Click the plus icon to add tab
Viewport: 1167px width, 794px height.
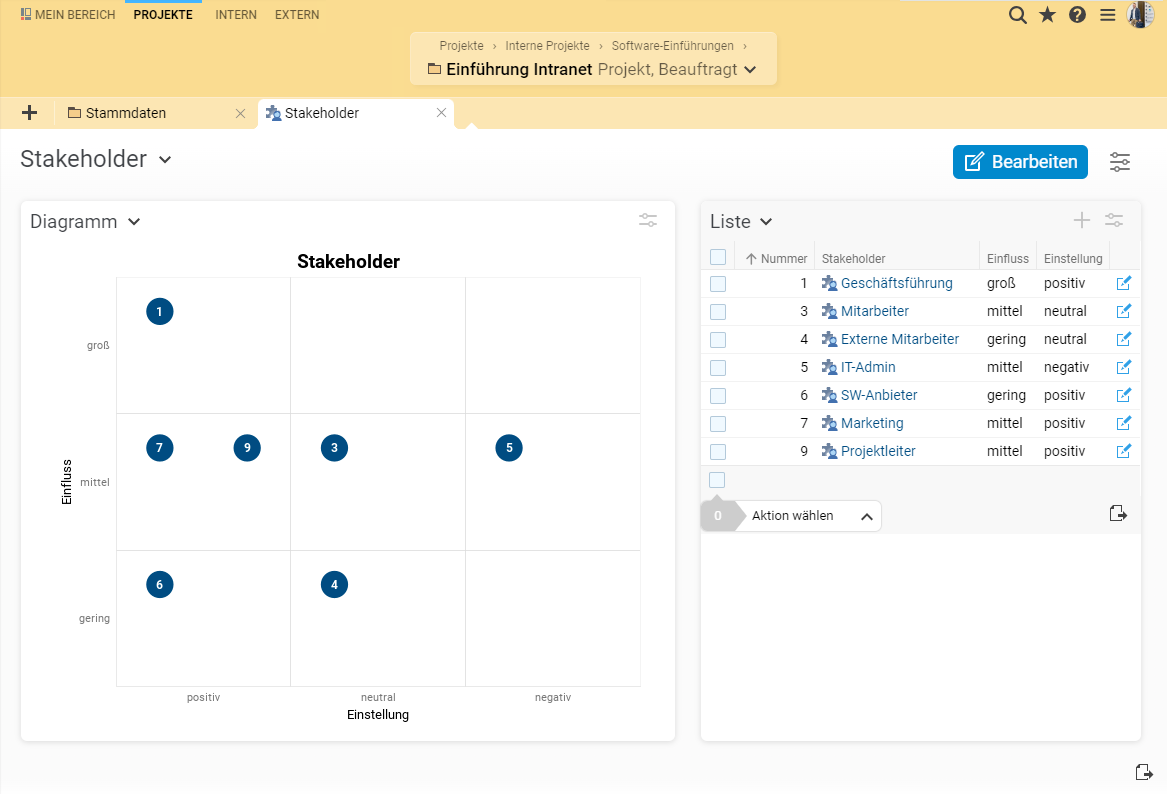point(29,113)
